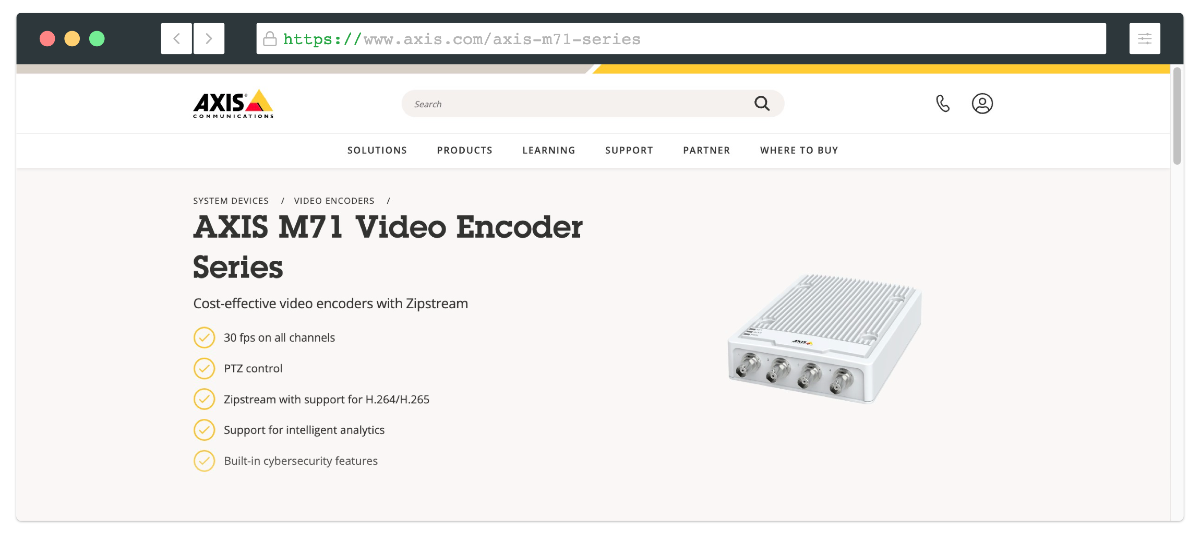This screenshot has height=534, width=1200.
Task: Click text 'Support for intelligent analytics'
Action: [304, 430]
